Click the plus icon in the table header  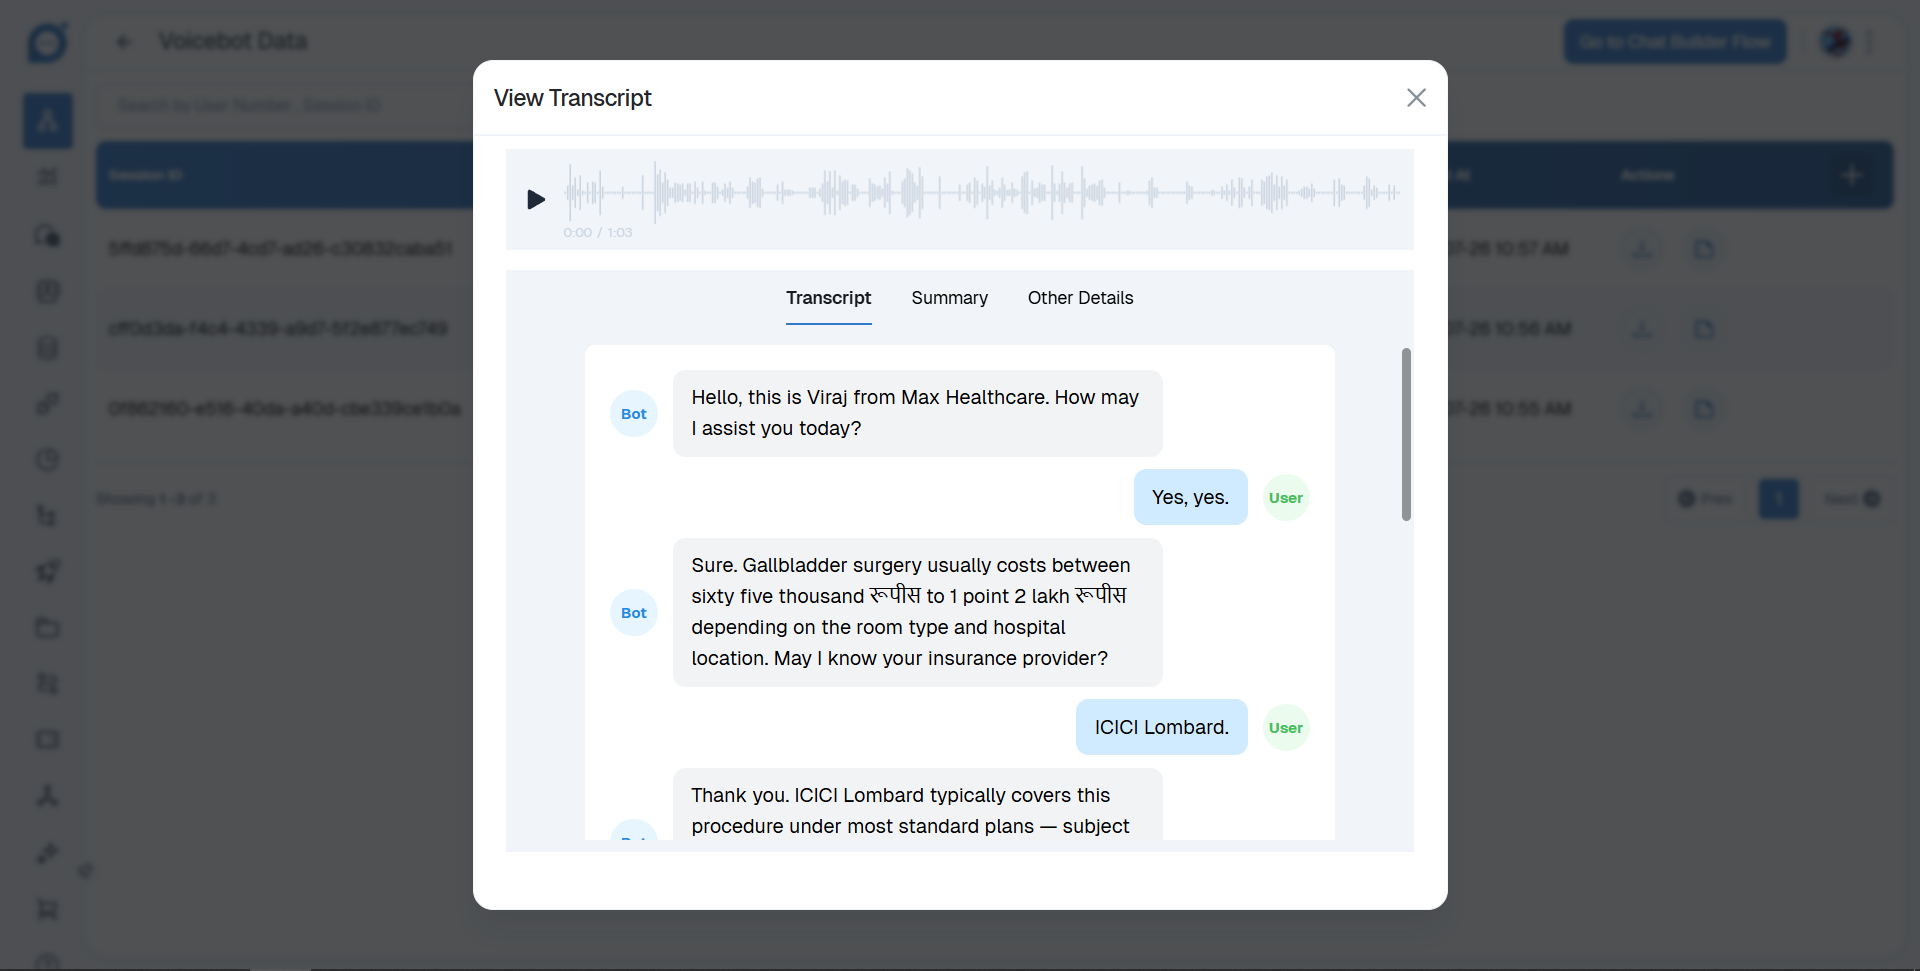(1851, 175)
